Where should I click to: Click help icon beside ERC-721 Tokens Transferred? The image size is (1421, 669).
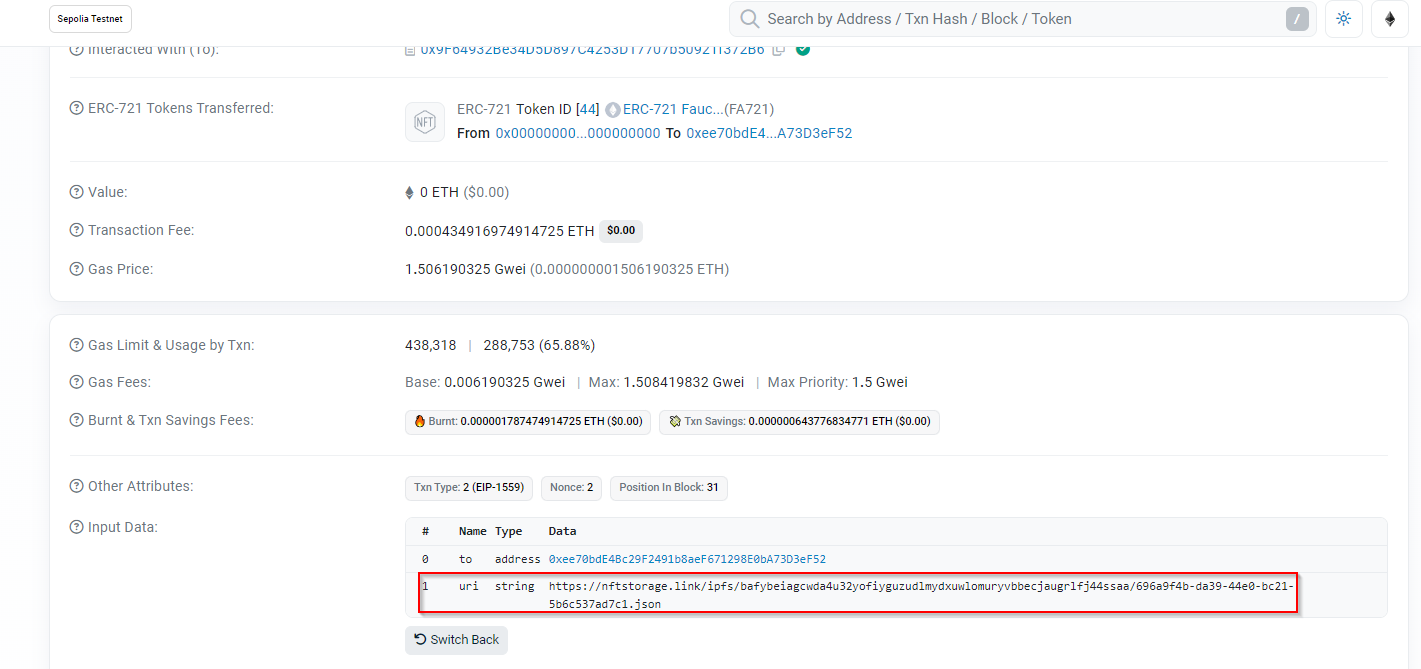coord(77,108)
